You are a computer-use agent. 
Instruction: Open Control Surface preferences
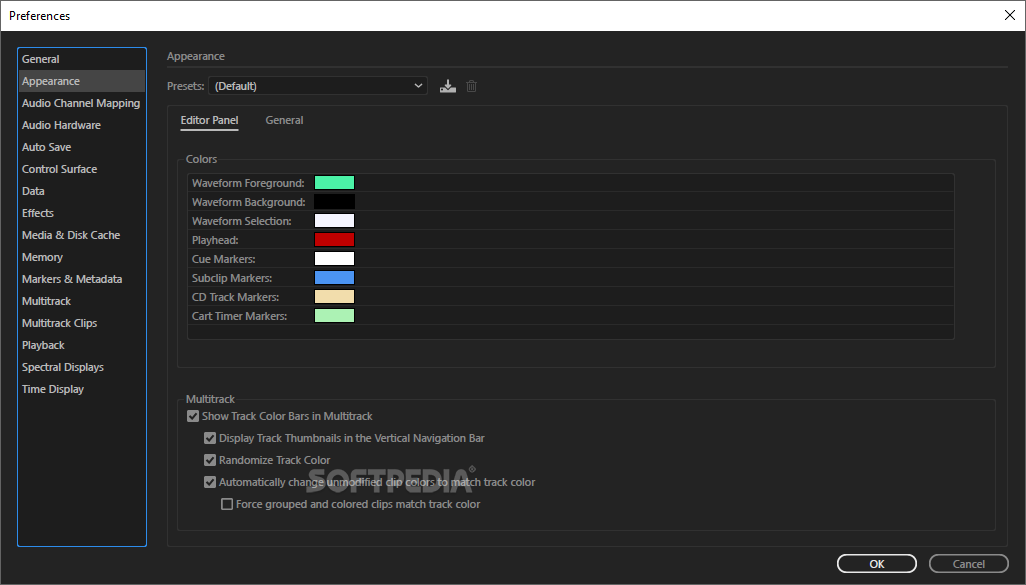pos(82,169)
